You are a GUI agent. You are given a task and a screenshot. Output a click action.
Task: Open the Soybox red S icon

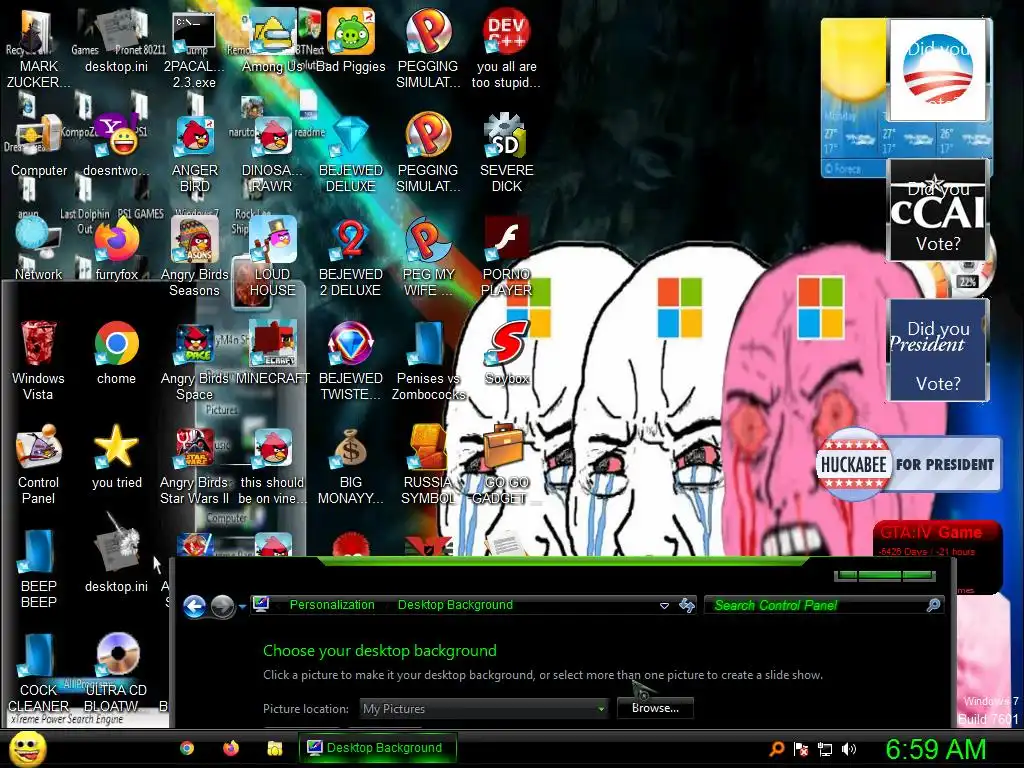pos(506,353)
